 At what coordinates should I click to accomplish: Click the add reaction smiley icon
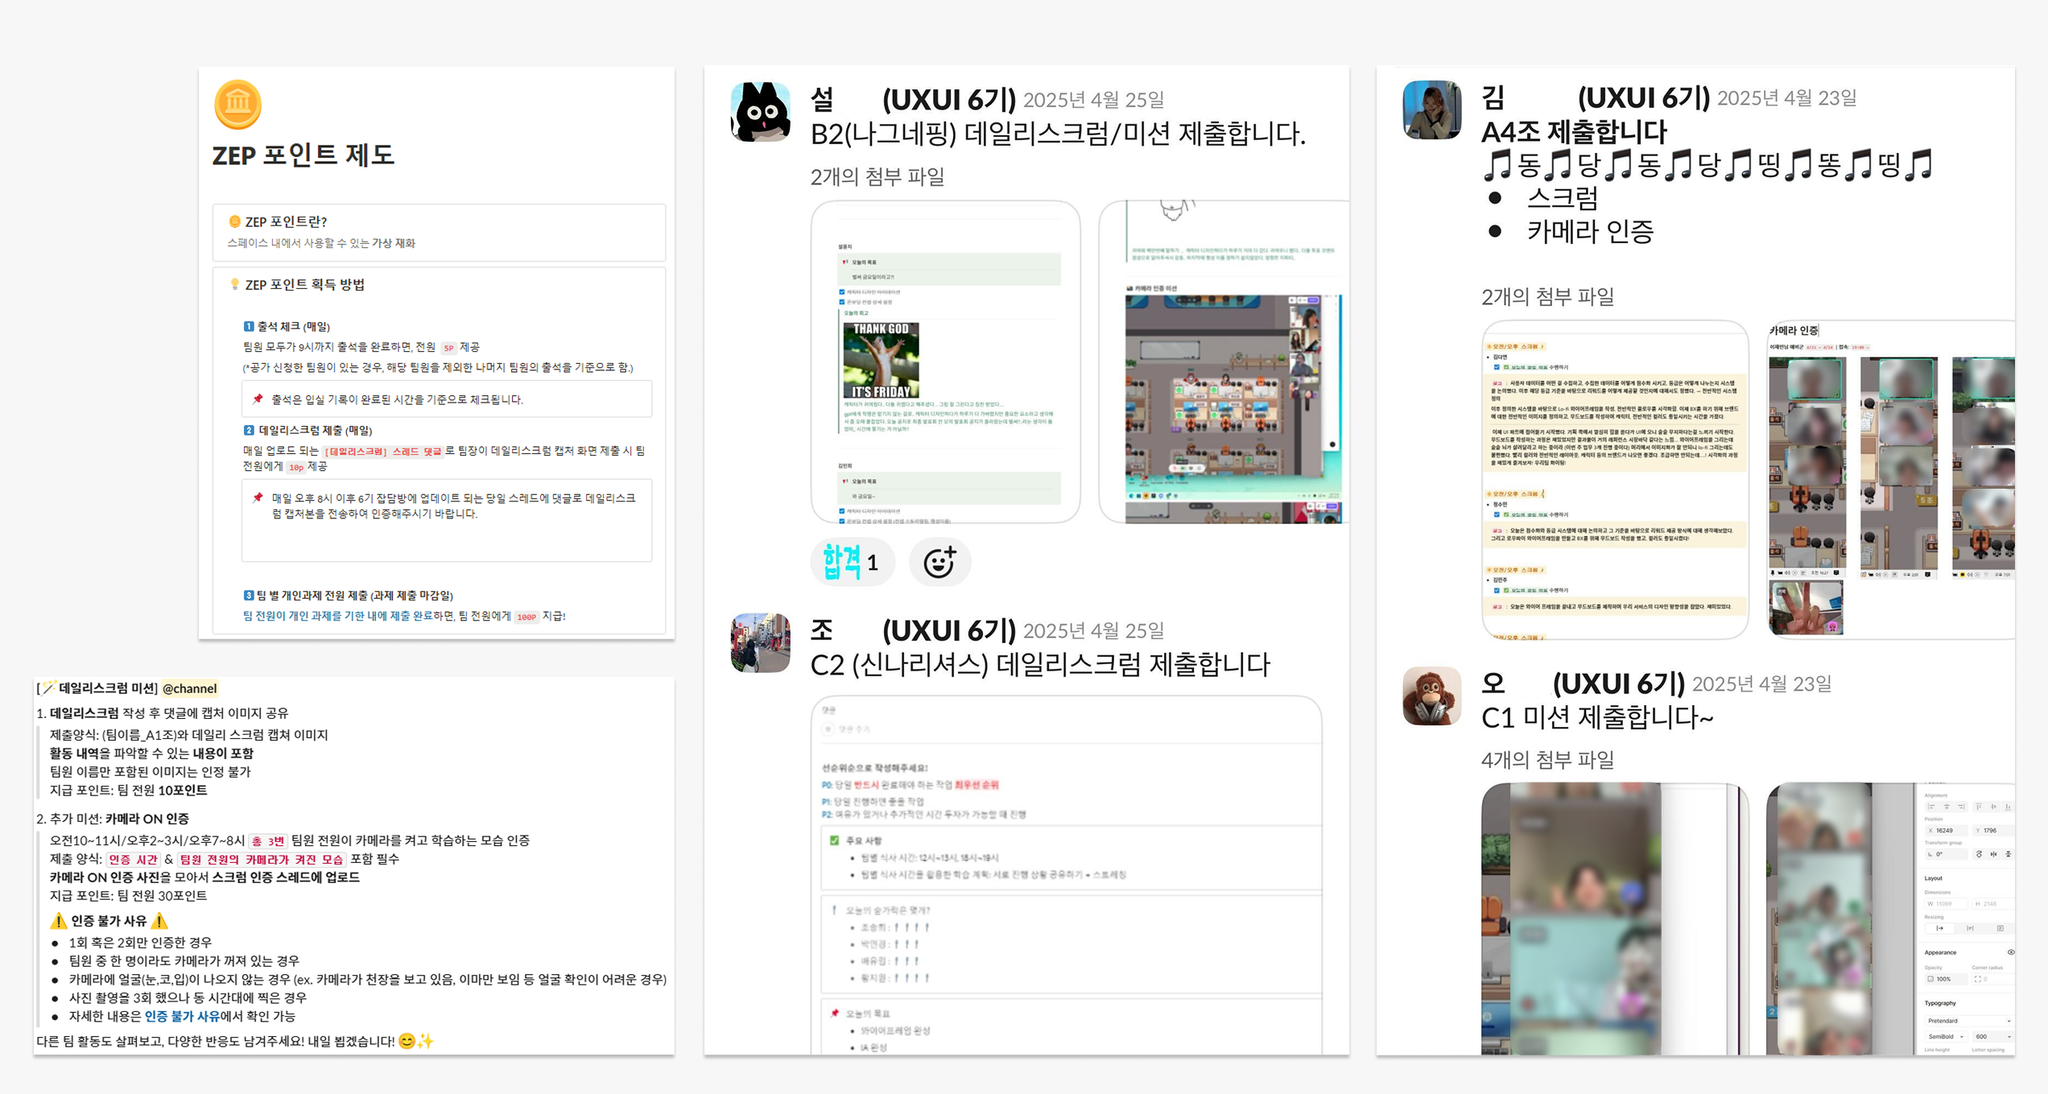(940, 562)
